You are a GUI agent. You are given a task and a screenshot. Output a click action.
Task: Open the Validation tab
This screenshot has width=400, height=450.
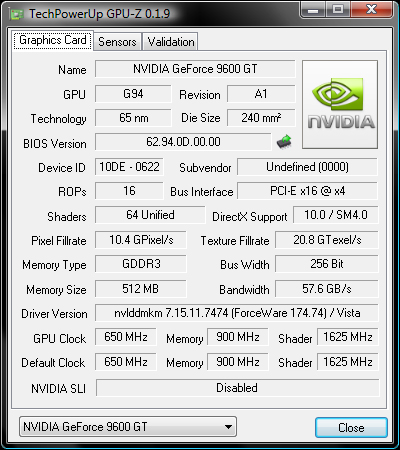[170, 42]
